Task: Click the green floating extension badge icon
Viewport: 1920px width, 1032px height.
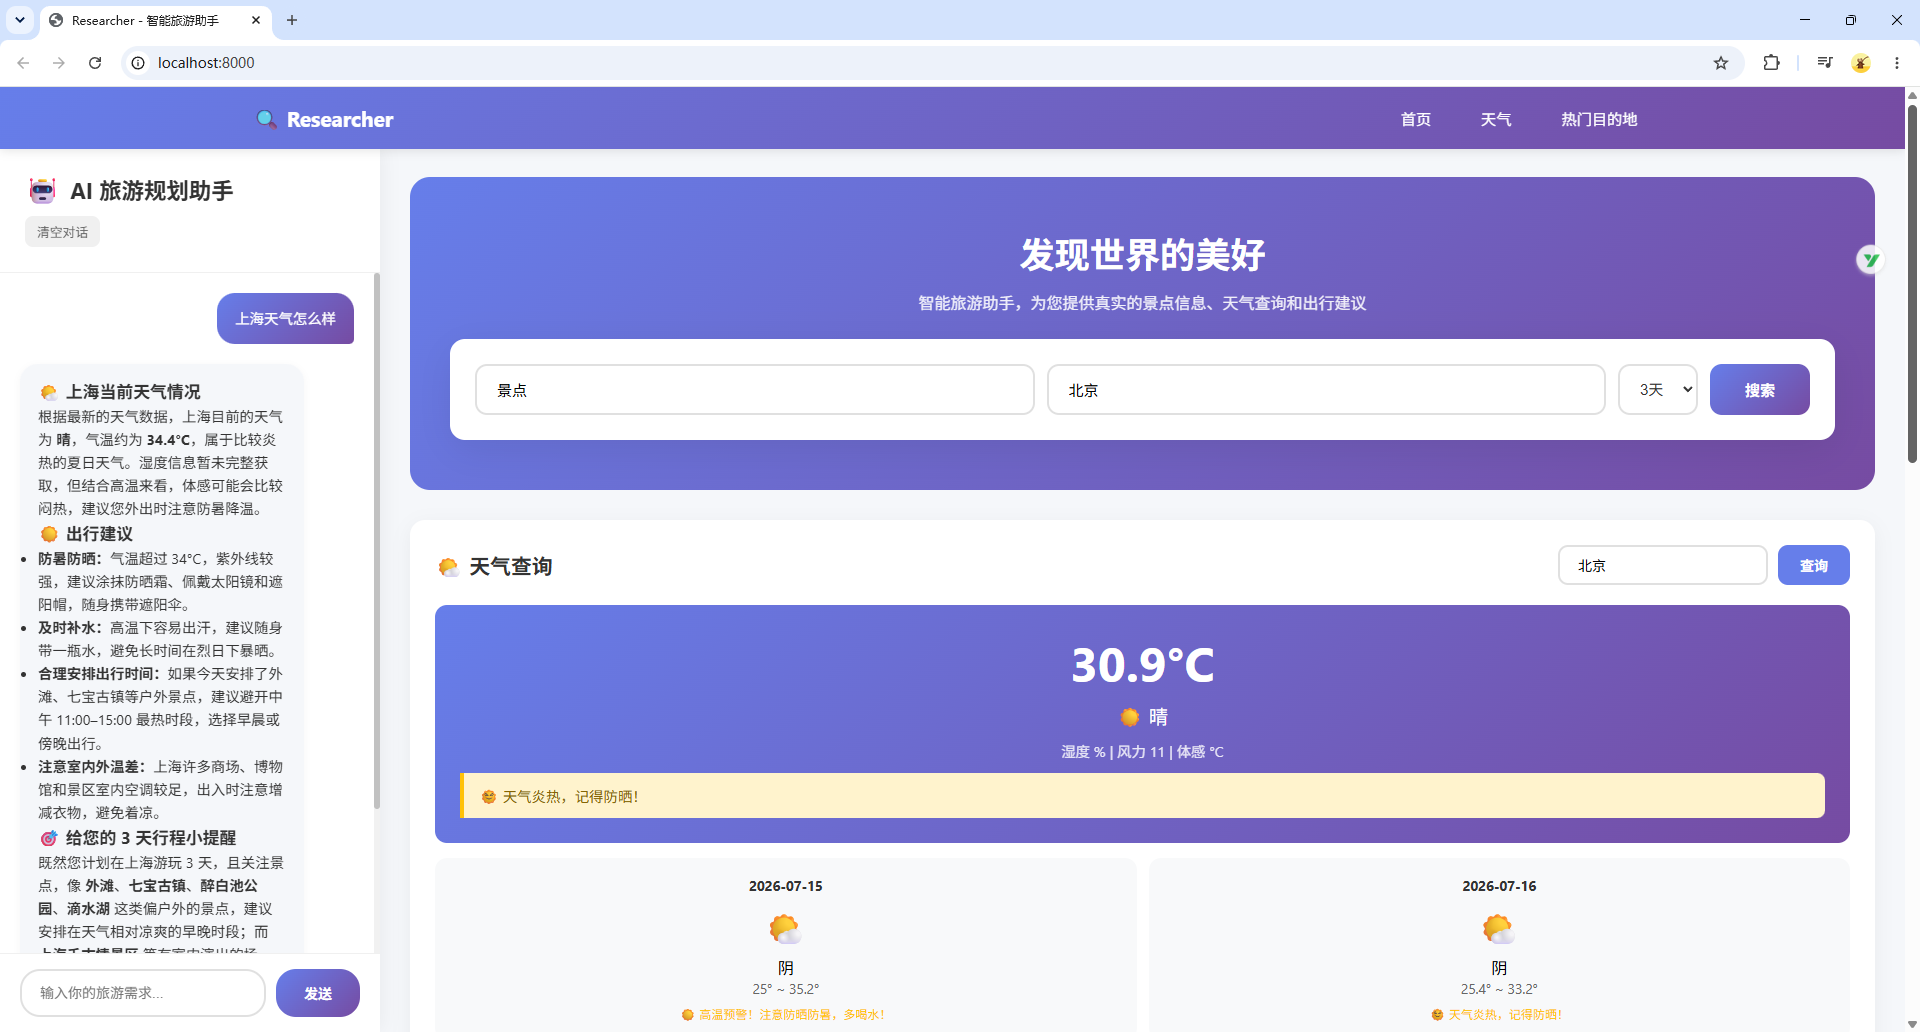Action: point(1870,260)
